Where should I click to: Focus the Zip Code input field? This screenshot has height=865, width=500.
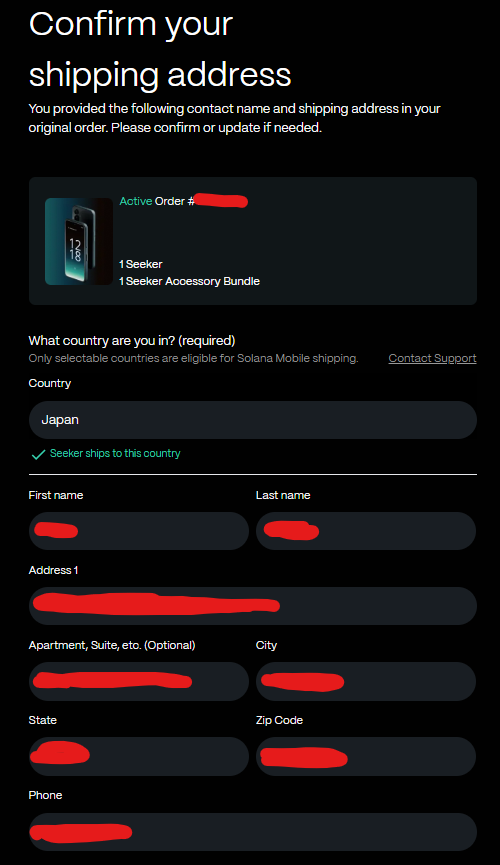coord(366,756)
